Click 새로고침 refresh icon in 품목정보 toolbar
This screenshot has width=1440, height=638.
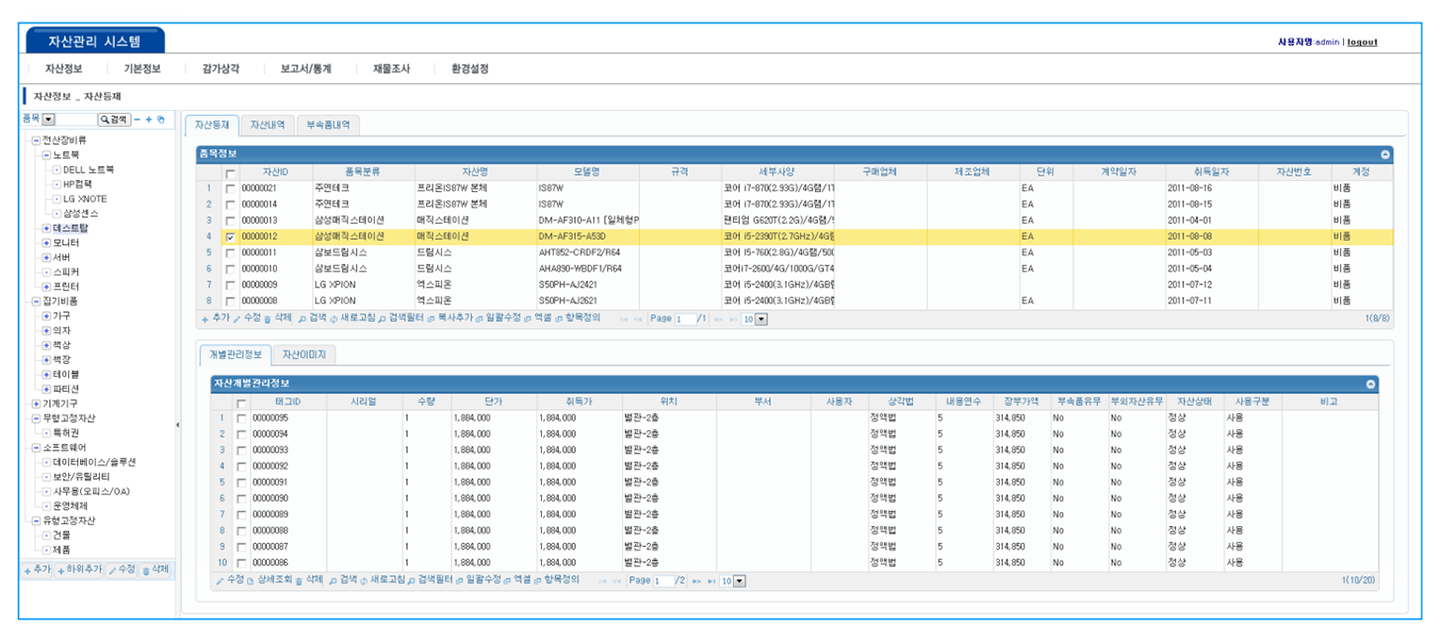click(336, 318)
